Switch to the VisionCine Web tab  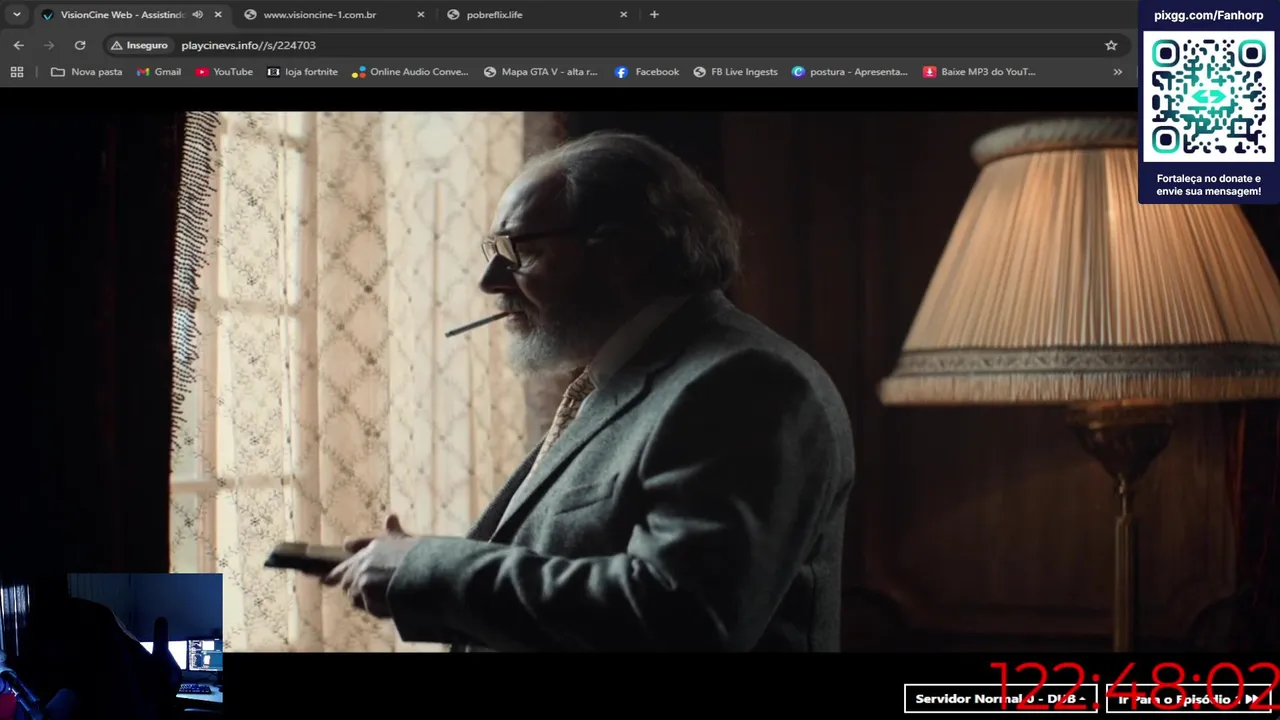(x=120, y=15)
